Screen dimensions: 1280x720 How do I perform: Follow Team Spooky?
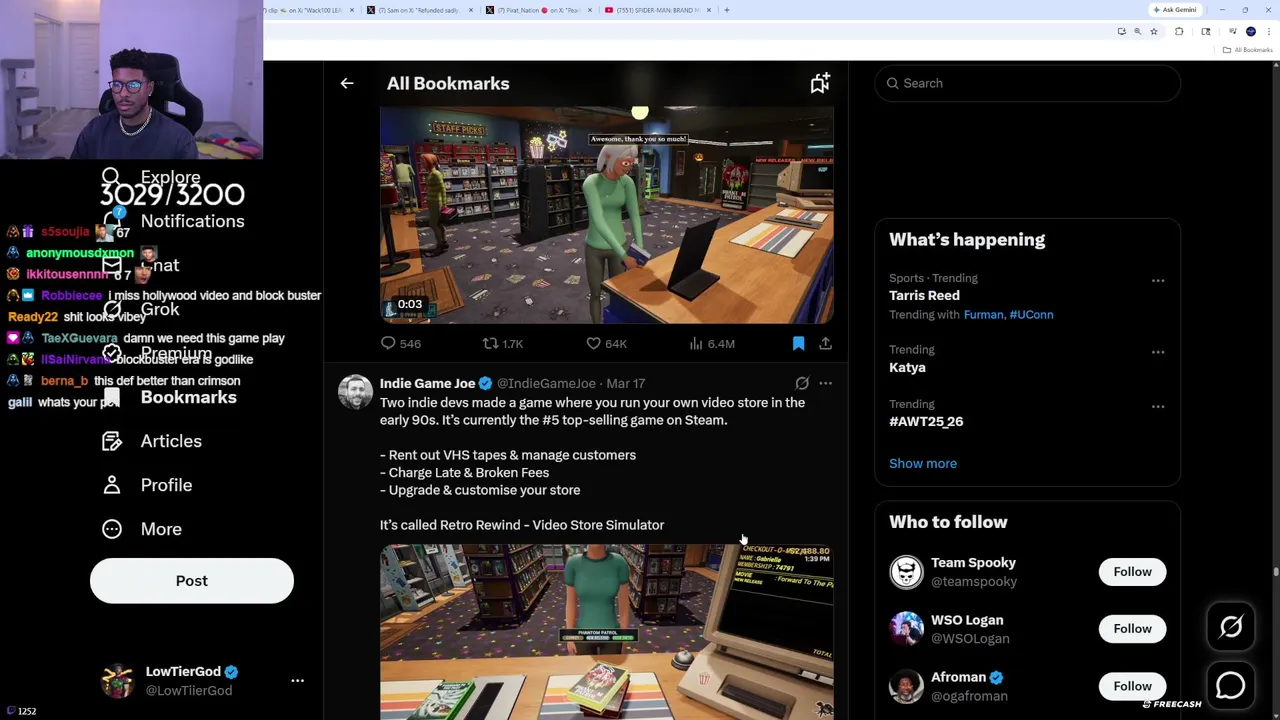coord(1132,572)
